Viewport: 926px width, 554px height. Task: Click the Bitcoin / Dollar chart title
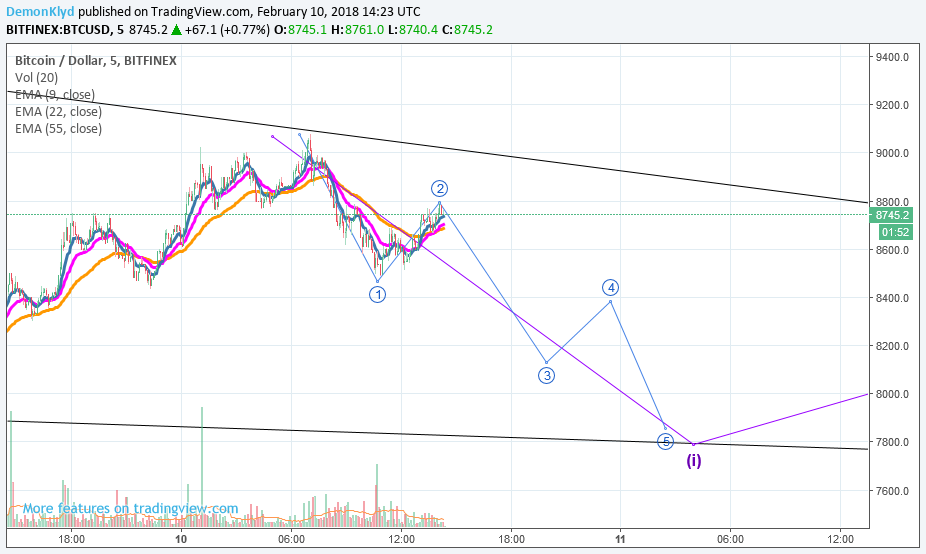[x=96, y=60]
